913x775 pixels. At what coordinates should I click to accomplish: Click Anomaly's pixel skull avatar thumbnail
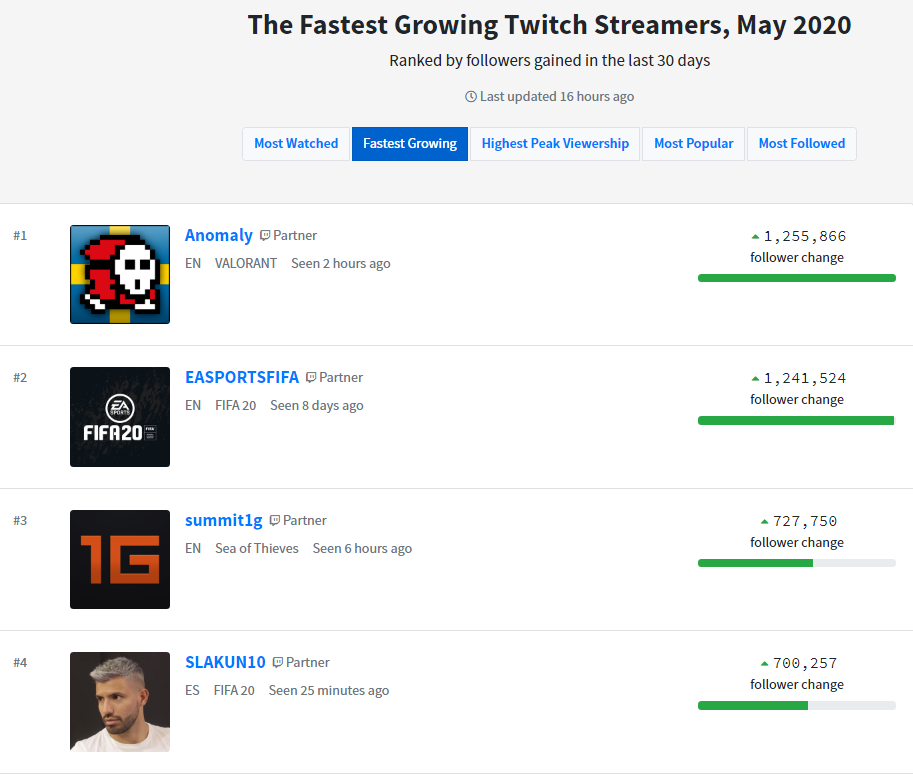120,274
